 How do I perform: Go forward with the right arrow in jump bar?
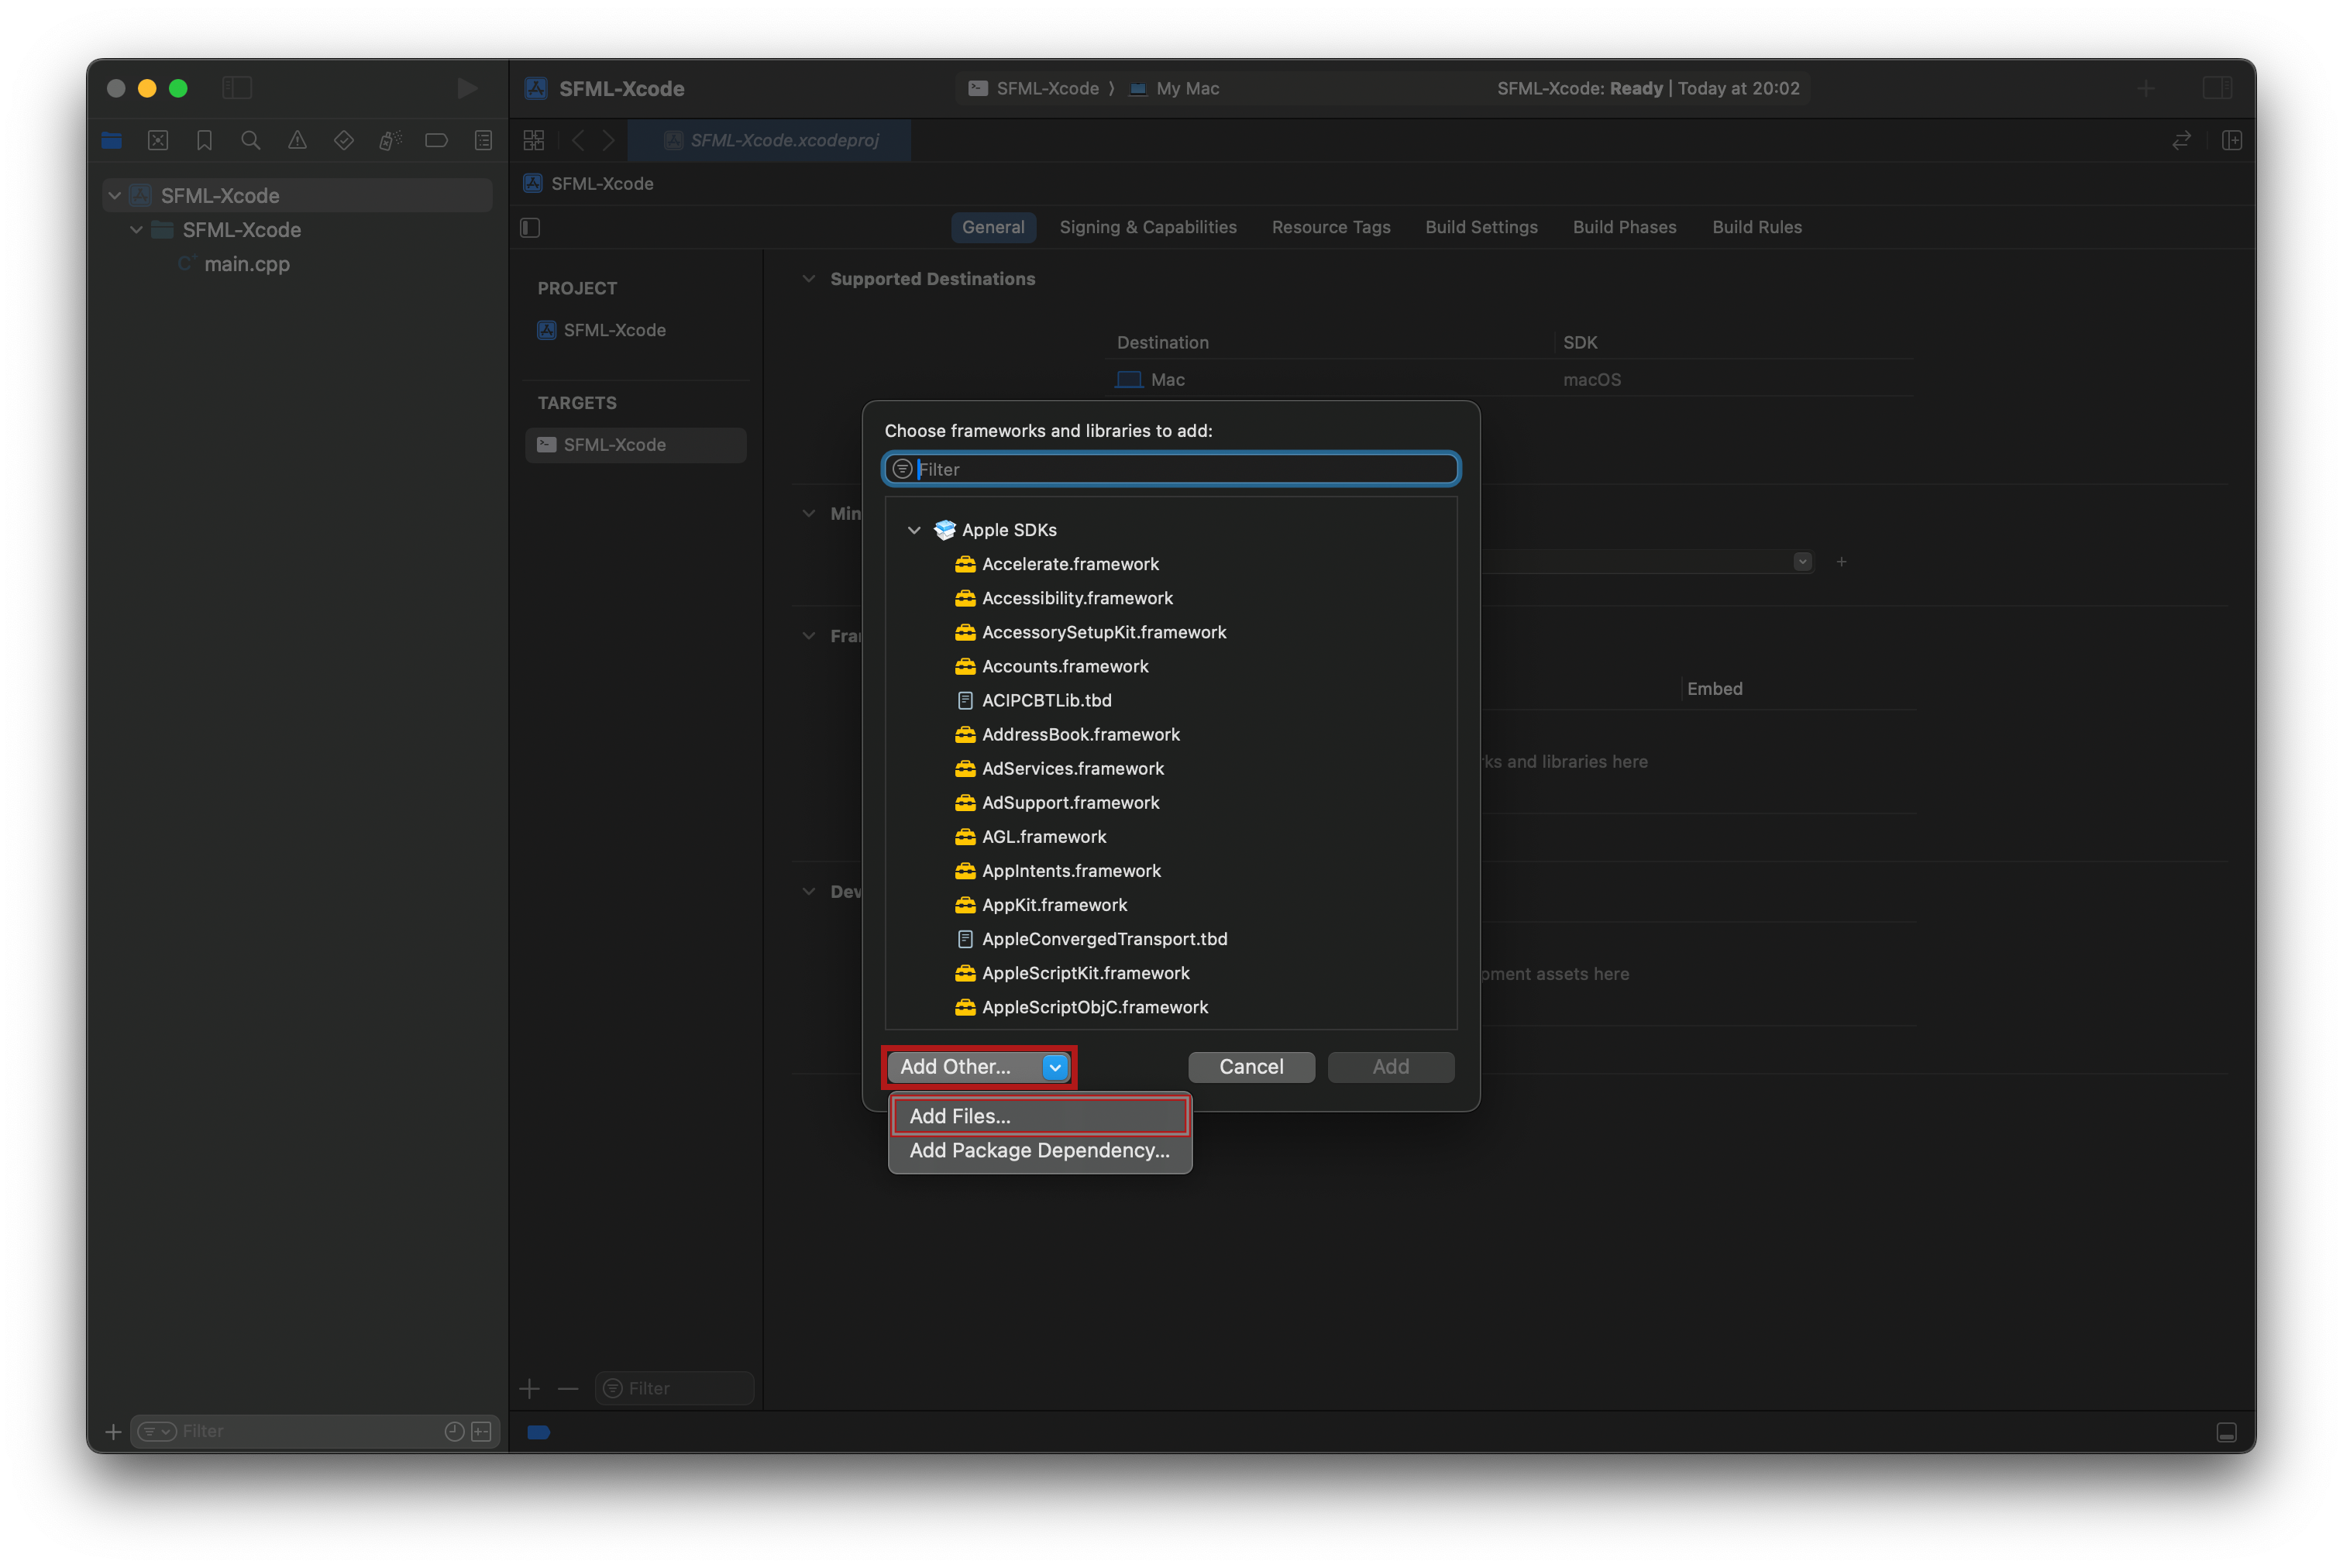click(609, 140)
